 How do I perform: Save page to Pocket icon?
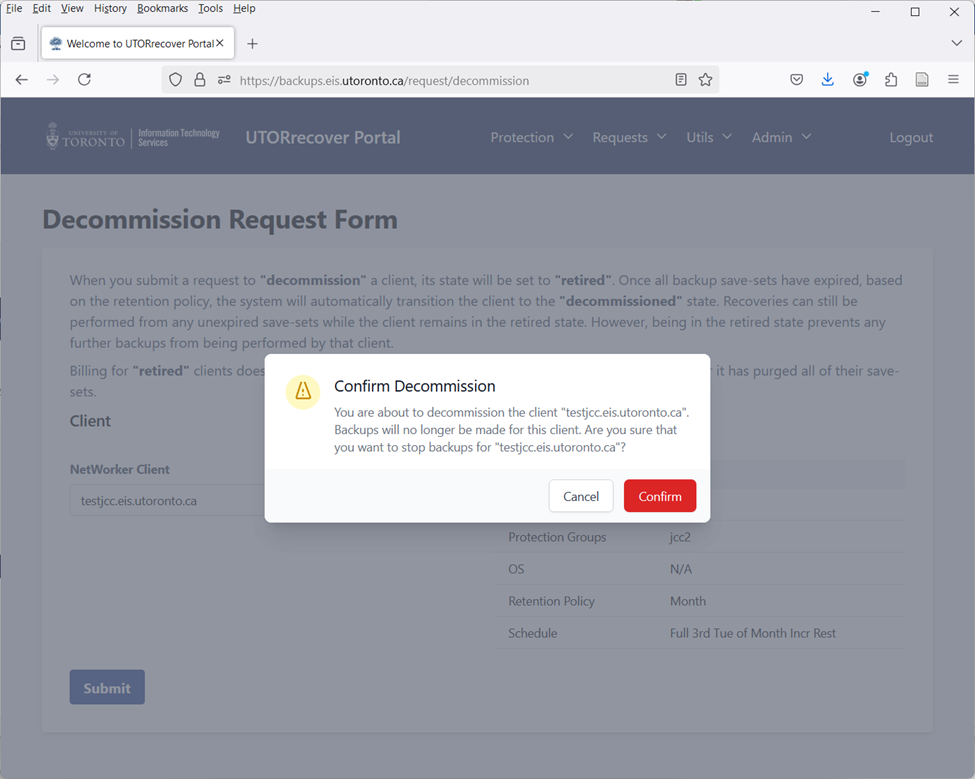pyautogui.click(x=797, y=80)
